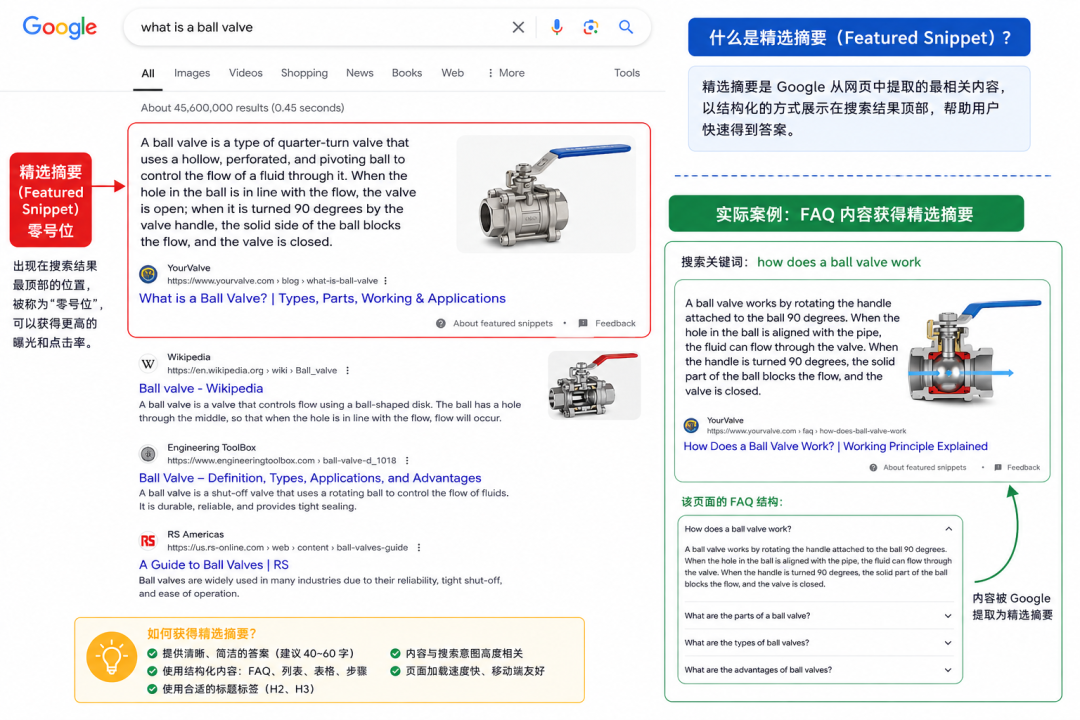Switch to the Images tab
Viewport: 1080px width, 720px height.
coord(191,73)
